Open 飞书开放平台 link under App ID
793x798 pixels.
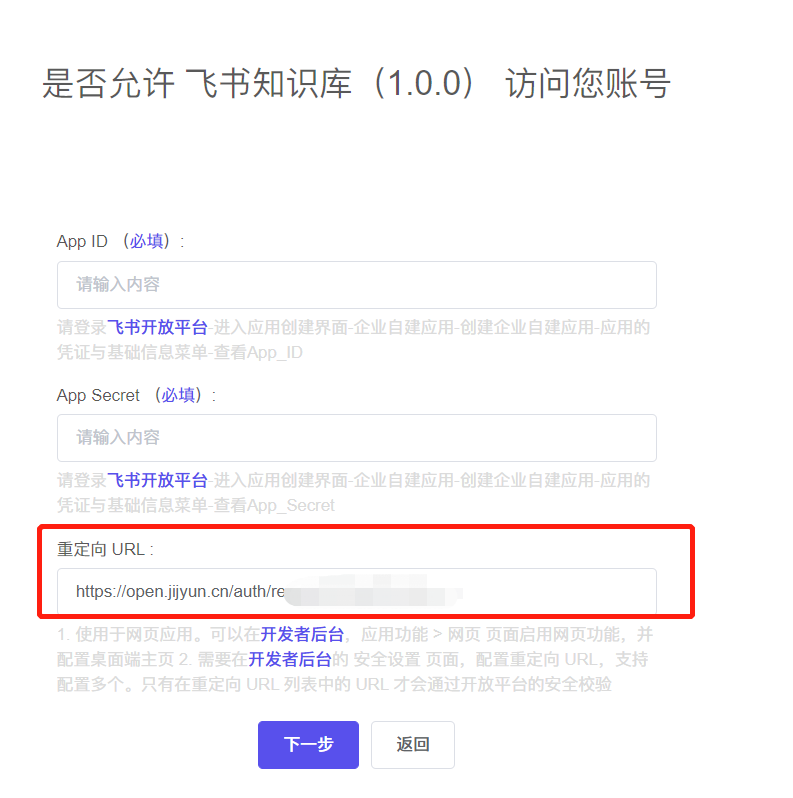[x=157, y=327]
